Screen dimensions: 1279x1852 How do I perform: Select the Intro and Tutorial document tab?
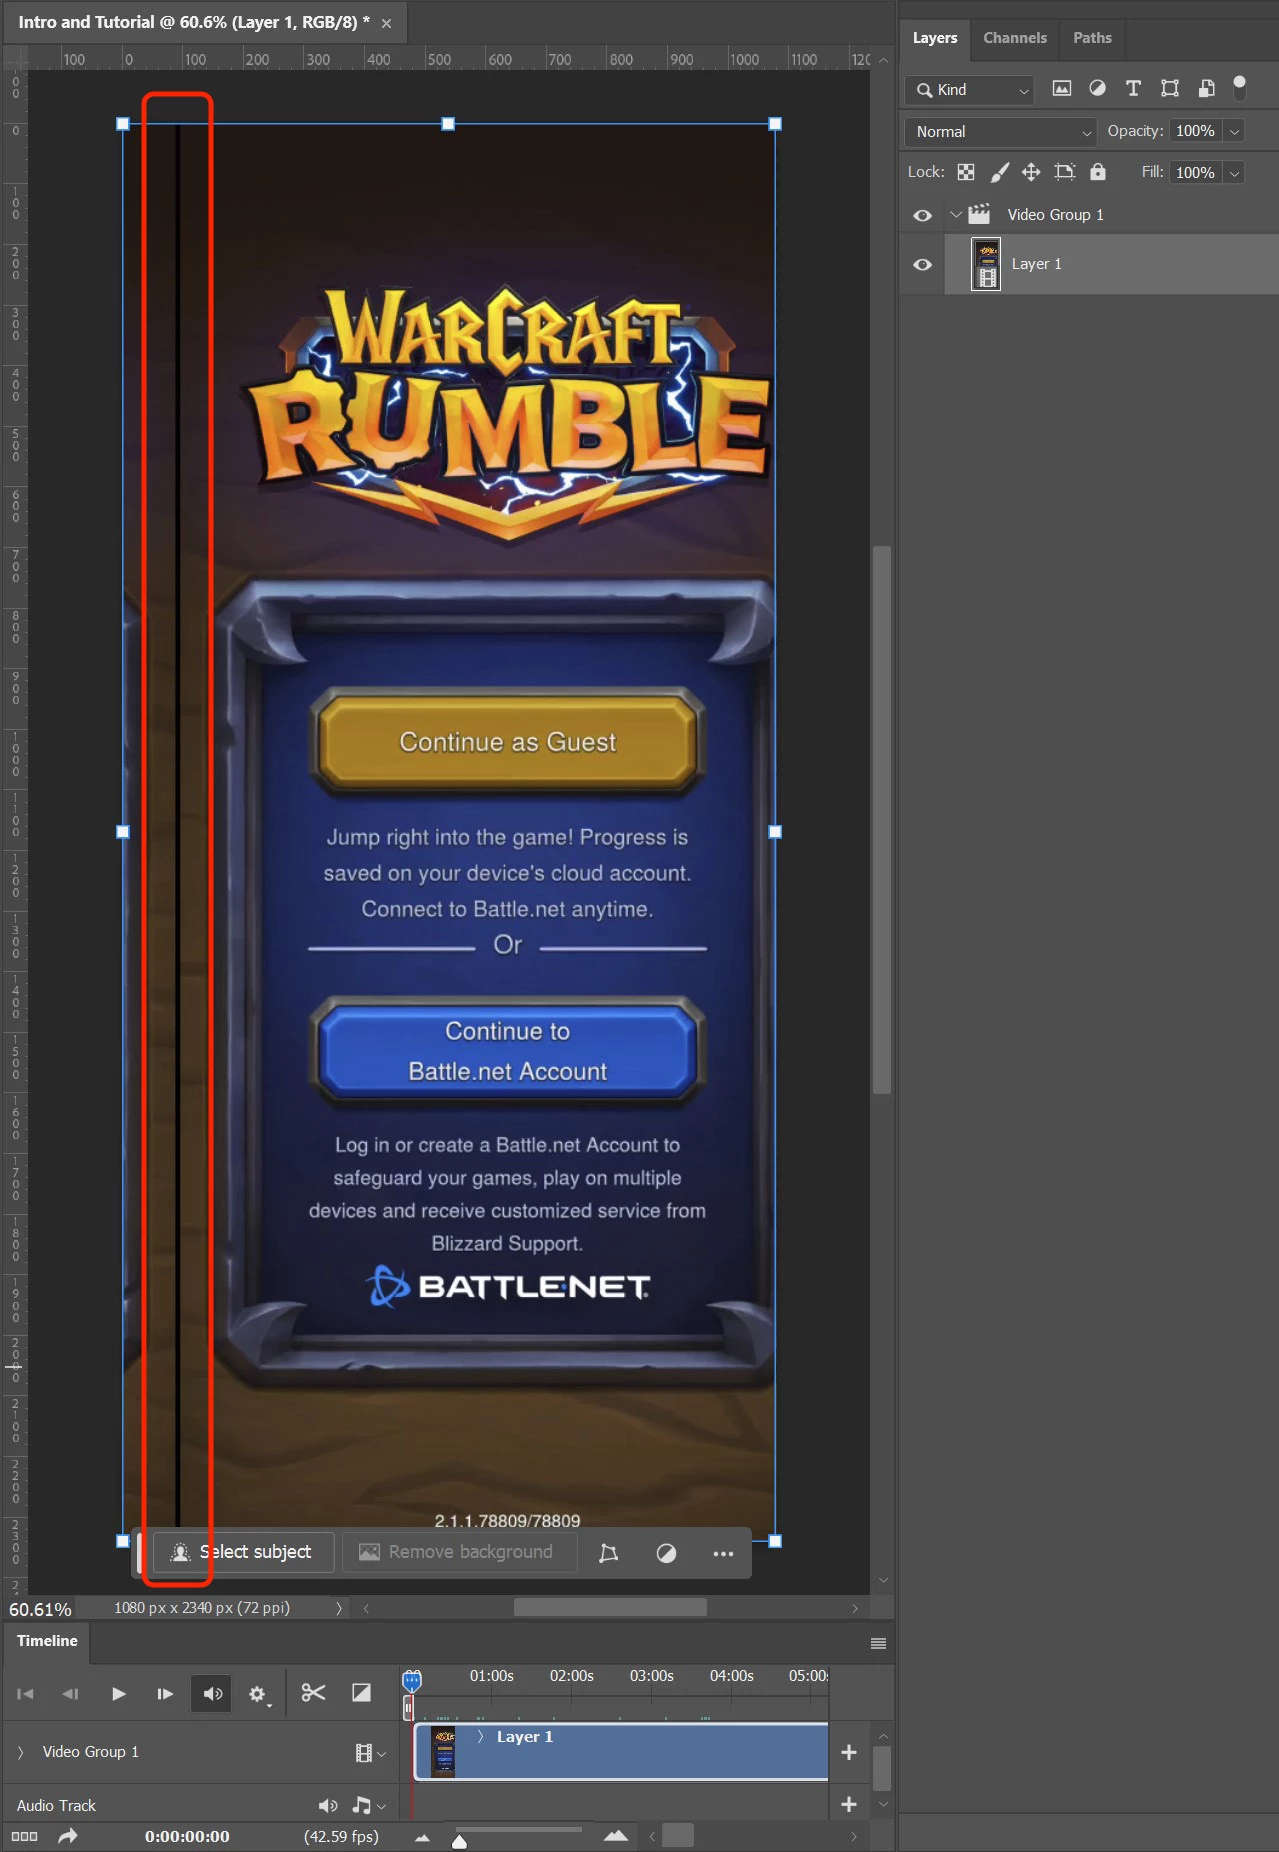click(194, 22)
